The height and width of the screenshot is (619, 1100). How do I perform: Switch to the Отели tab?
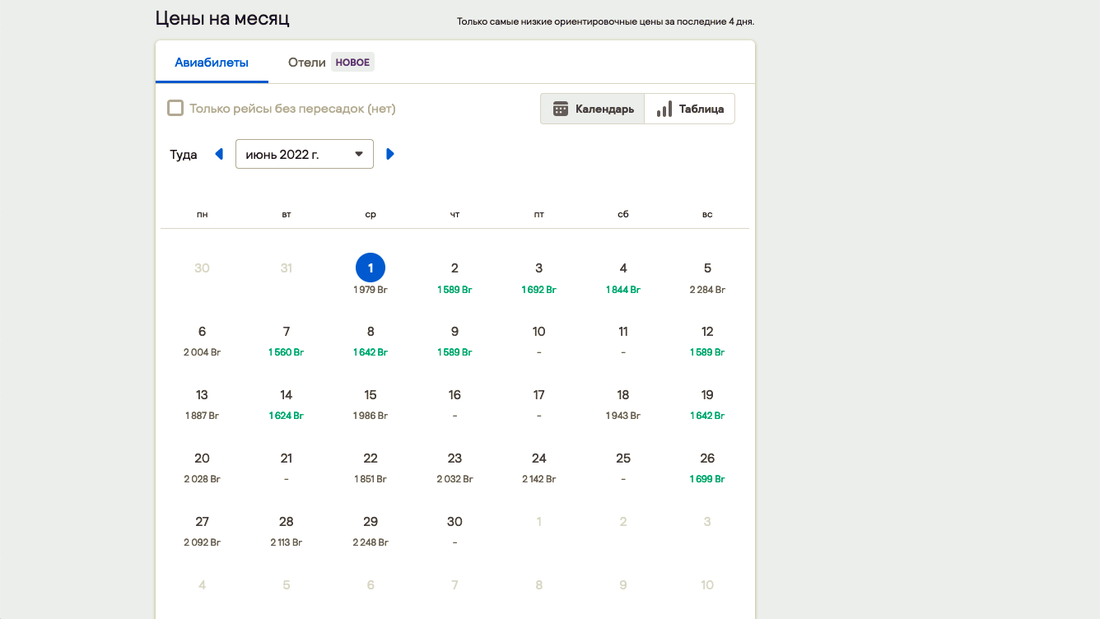click(306, 62)
